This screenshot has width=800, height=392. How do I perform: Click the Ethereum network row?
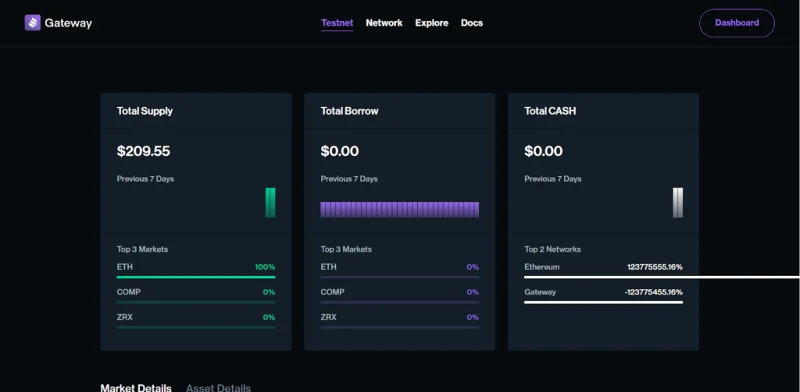pyautogui.click(x=604, y=267)
